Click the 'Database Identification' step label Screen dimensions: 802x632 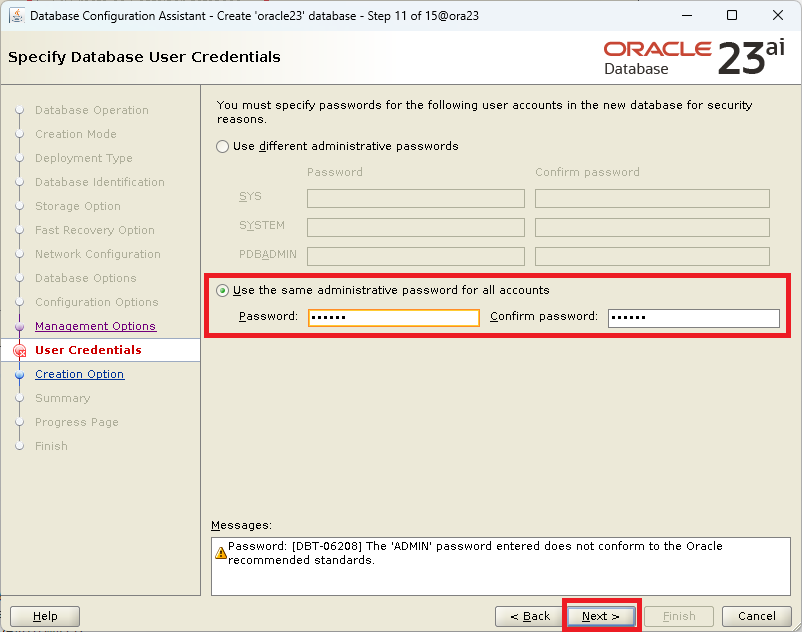100,183
